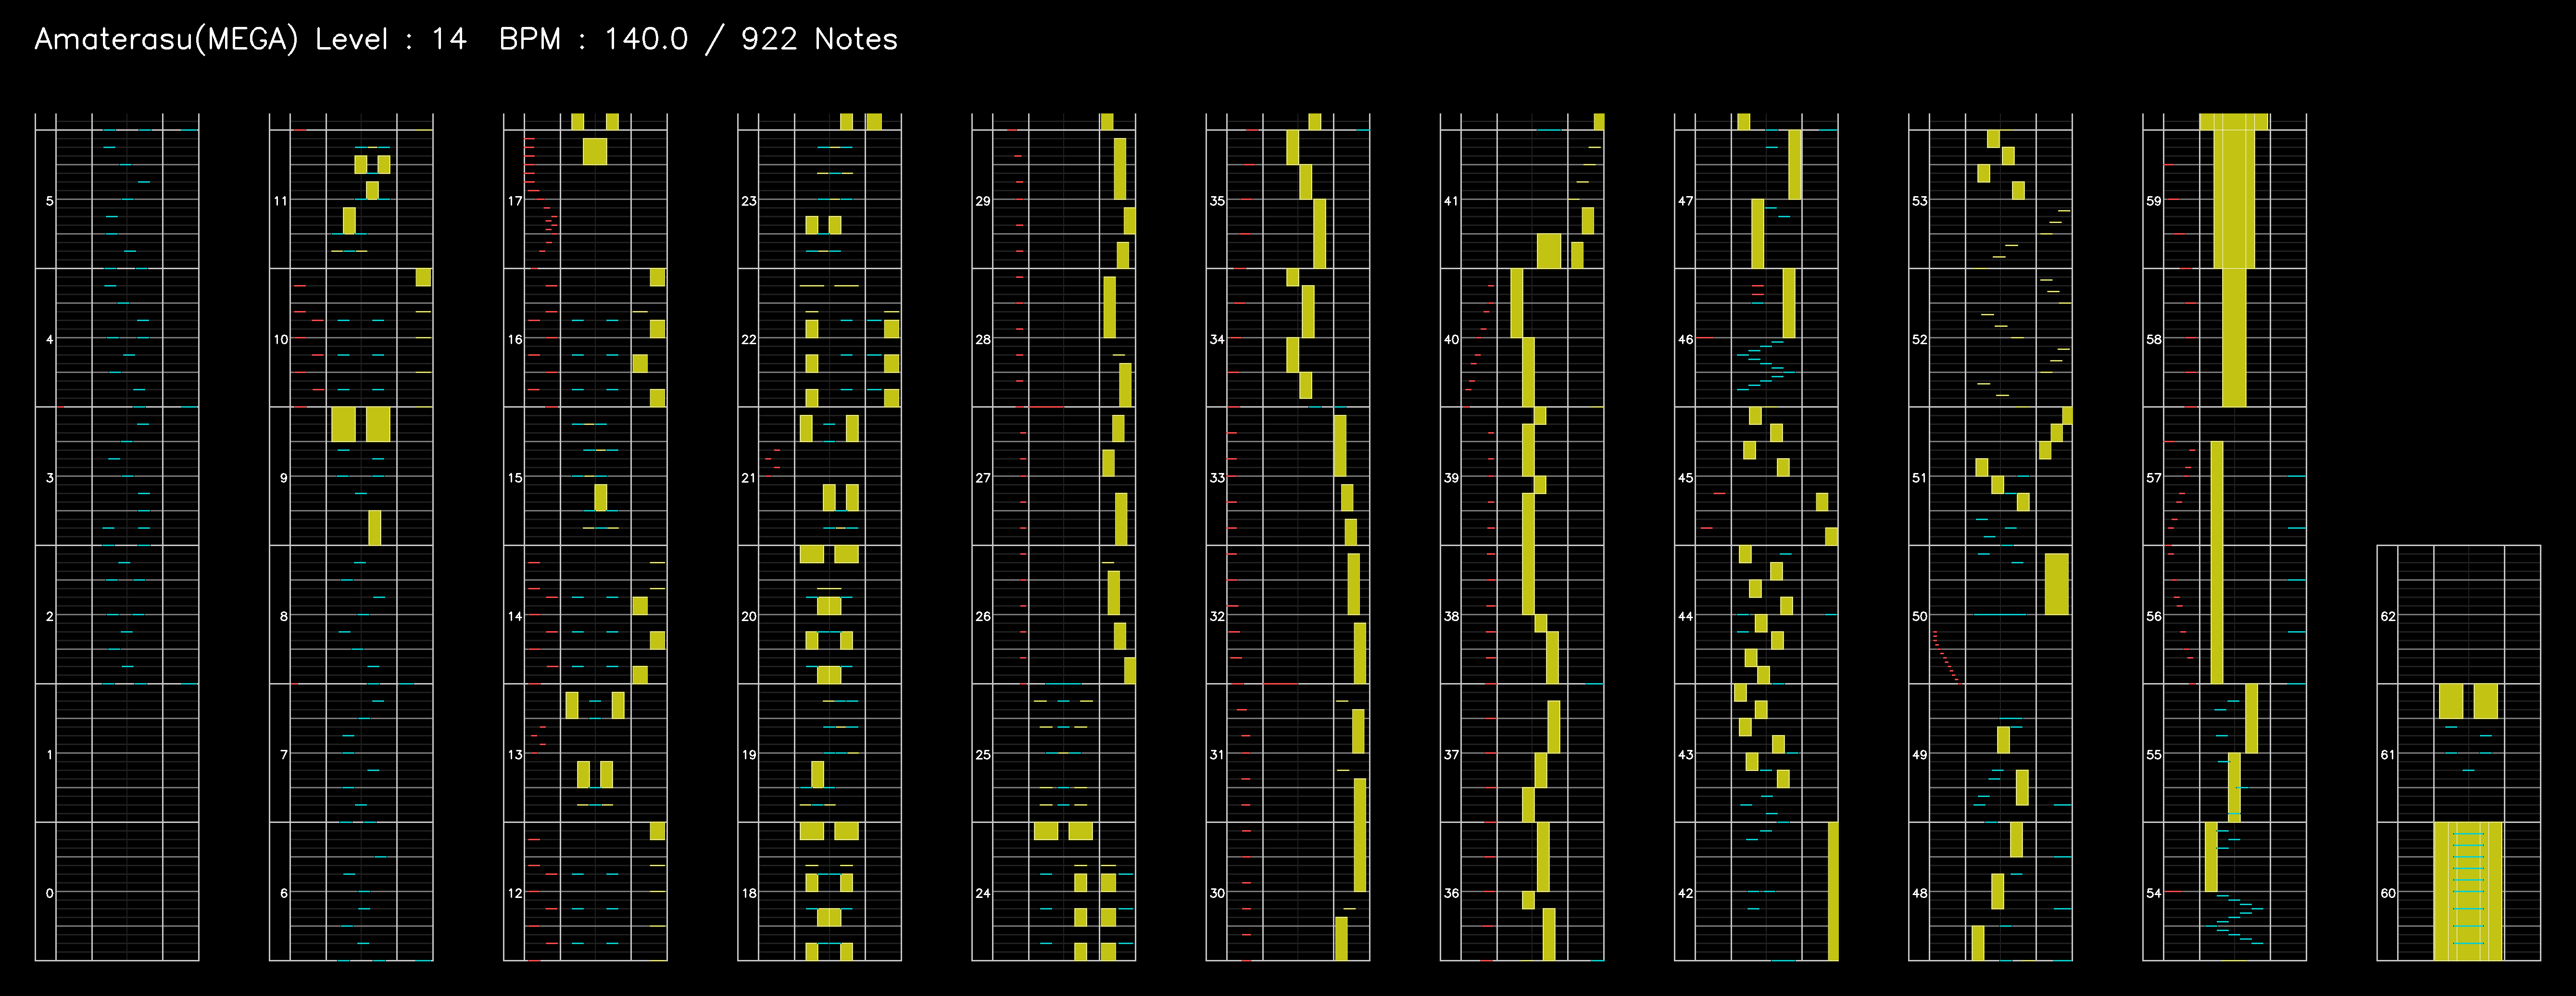
Task: Click the song title "Amaterasu(MEGA)"
Action: [x=166, y=39]
